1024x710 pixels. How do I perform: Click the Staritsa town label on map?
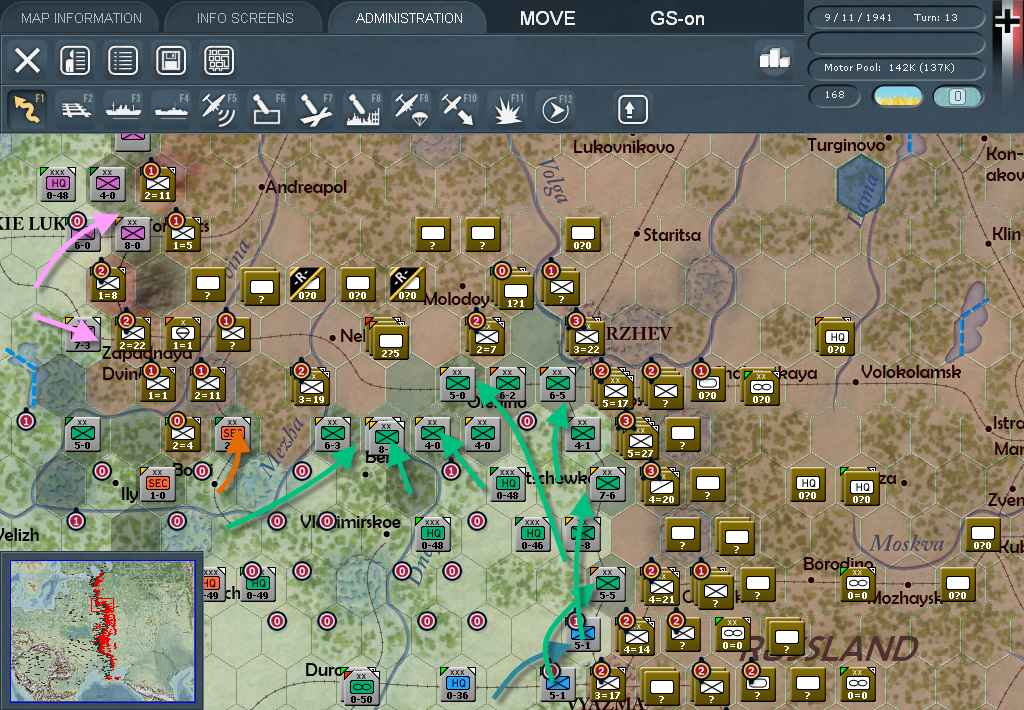point(672,235)
